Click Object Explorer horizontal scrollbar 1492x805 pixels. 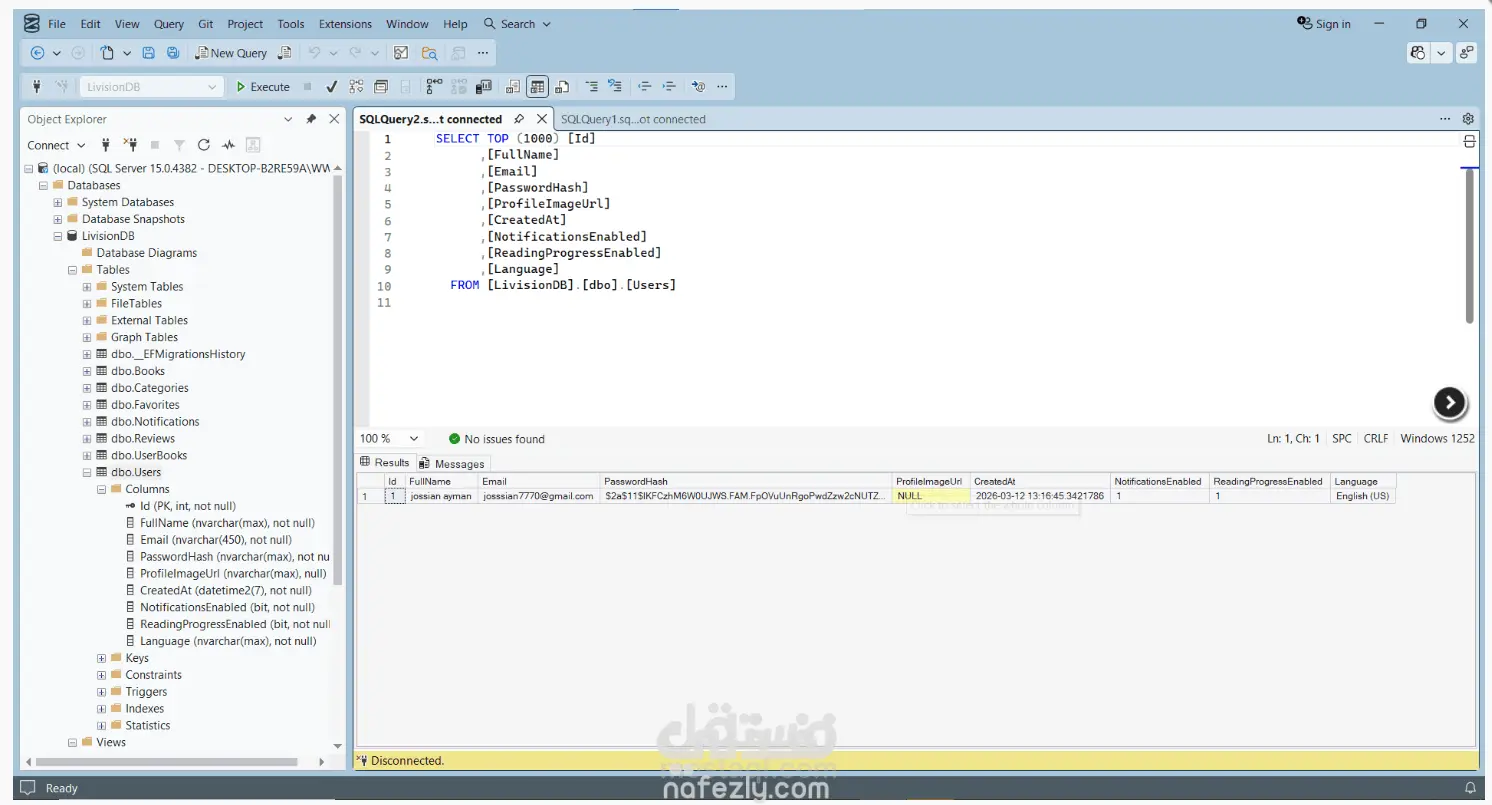pos(165,761)
